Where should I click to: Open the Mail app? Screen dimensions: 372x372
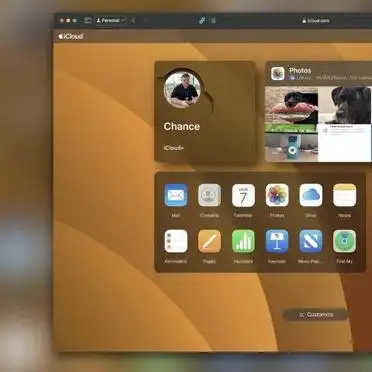(x=176, y=195)
